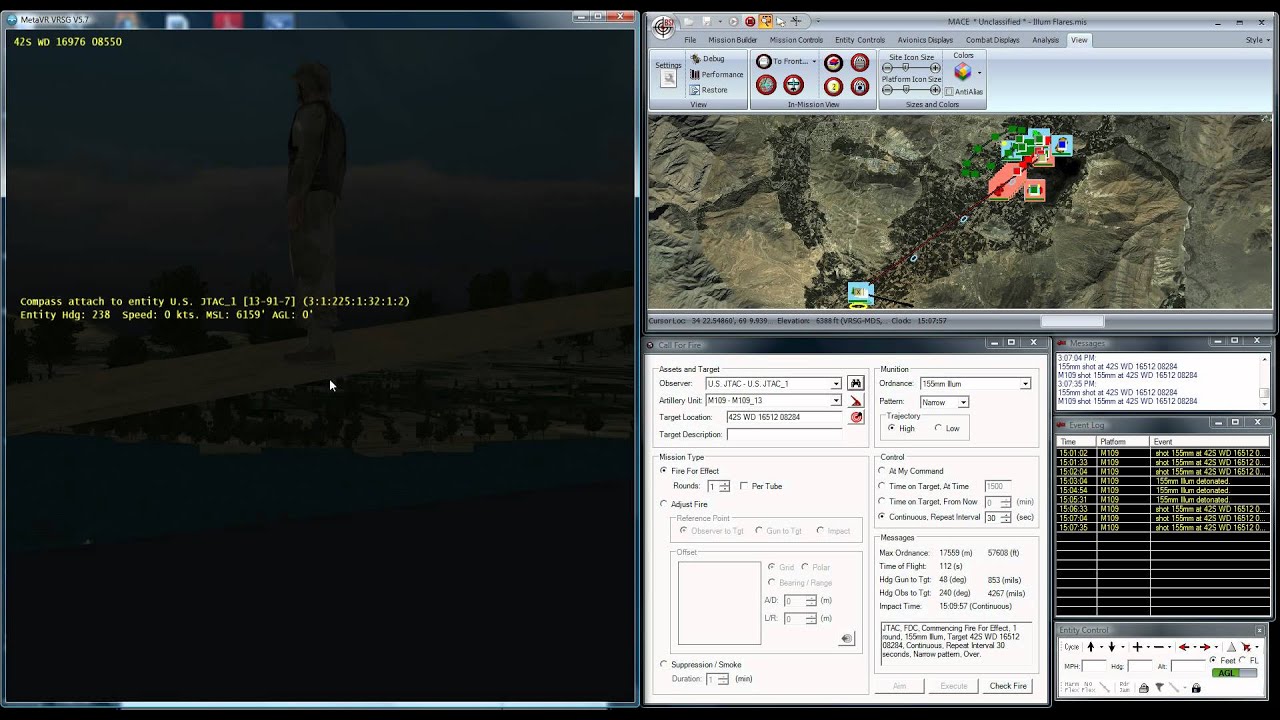
Task: Switch to the Mission Builder tab
Action: 733,40
